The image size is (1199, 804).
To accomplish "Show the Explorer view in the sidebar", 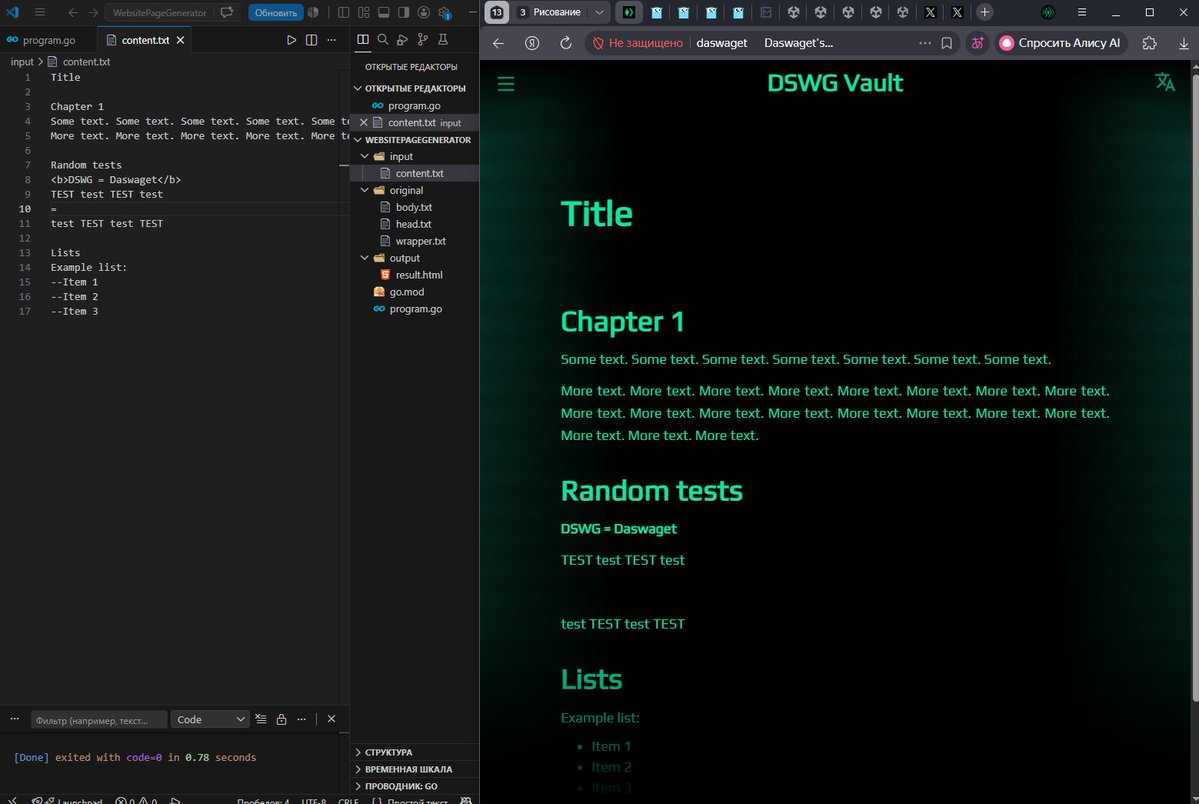I will 362,39.
